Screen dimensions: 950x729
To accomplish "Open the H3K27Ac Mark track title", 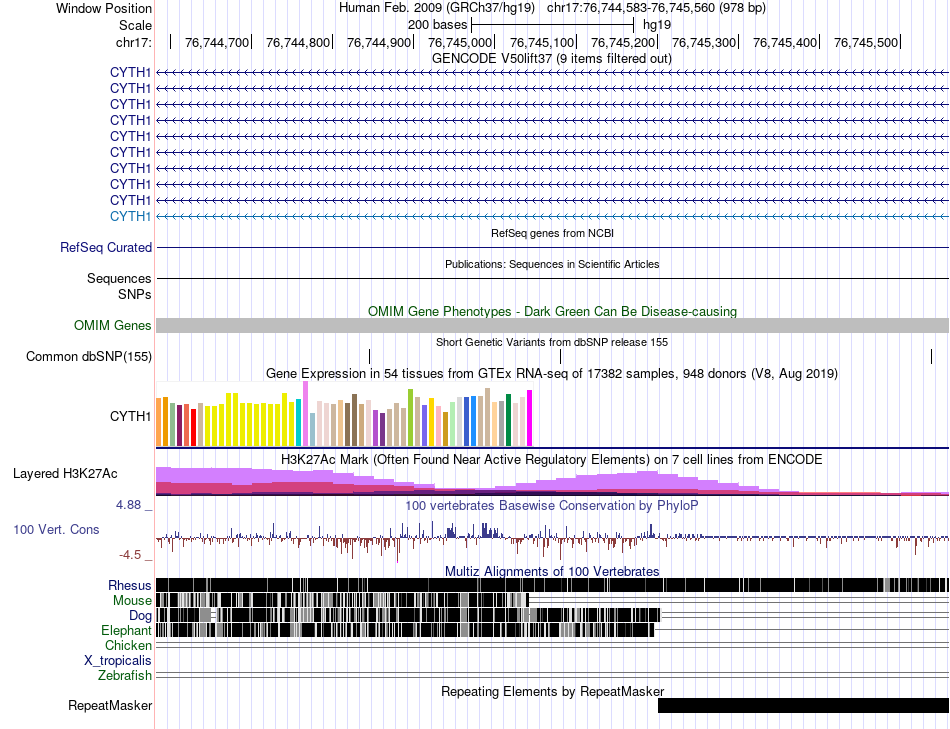I will tap(552, 459).
